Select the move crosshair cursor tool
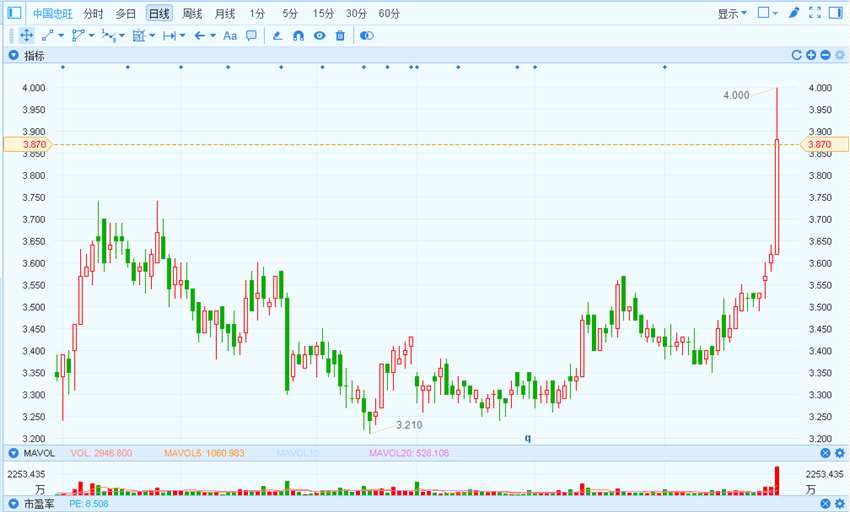 pos(26,36)
